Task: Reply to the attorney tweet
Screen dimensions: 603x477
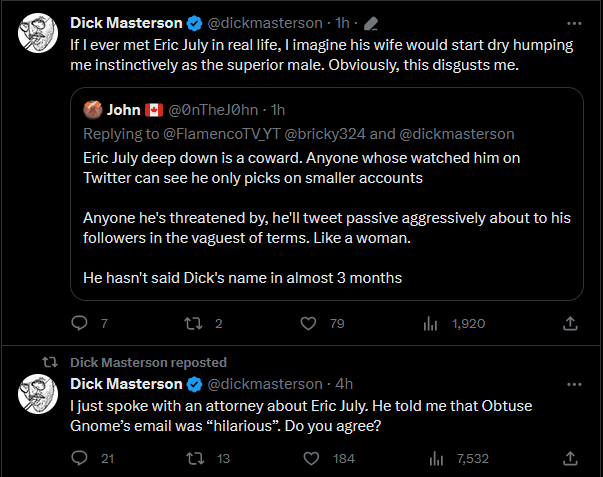Action: pos(81,458)
